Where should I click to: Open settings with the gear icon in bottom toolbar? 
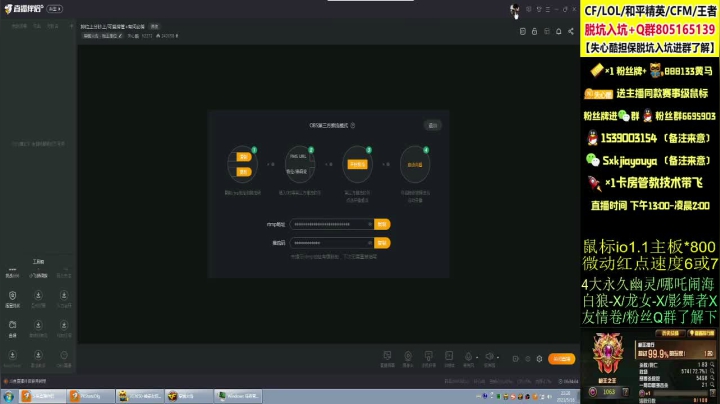tap(540, 359)
